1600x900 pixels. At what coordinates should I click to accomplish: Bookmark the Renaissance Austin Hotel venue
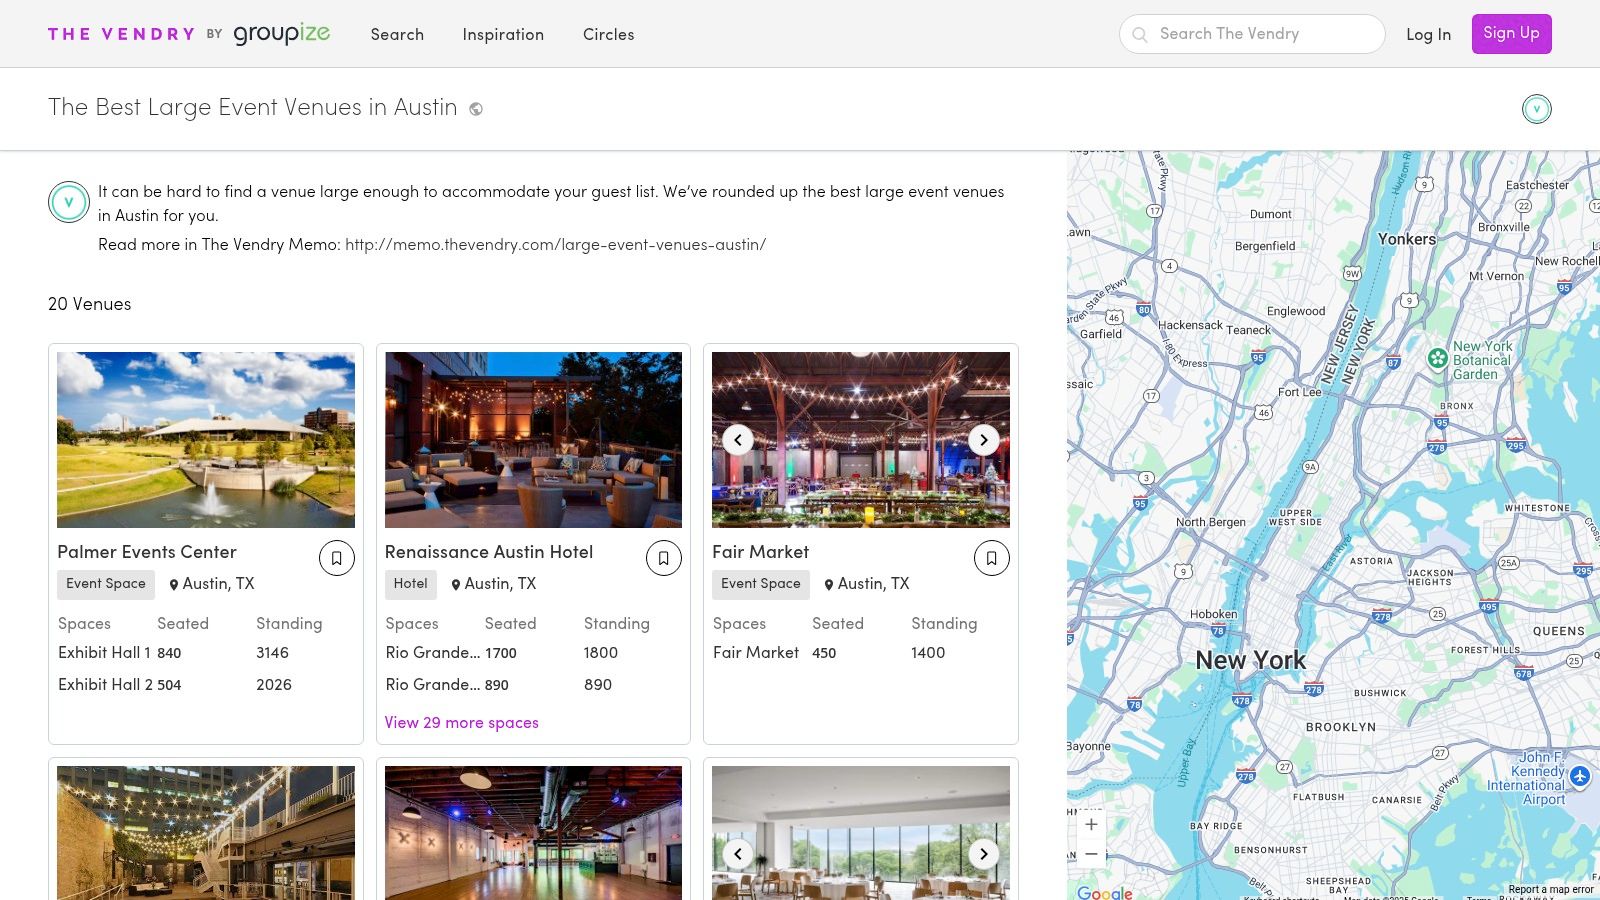tap(664, 558)
